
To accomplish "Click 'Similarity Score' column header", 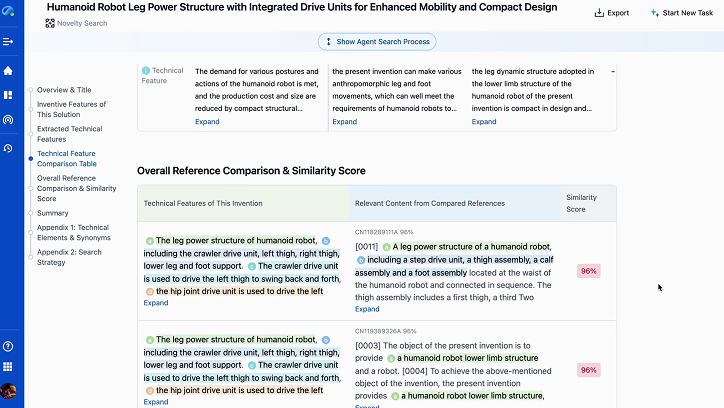I will point(581,204).
